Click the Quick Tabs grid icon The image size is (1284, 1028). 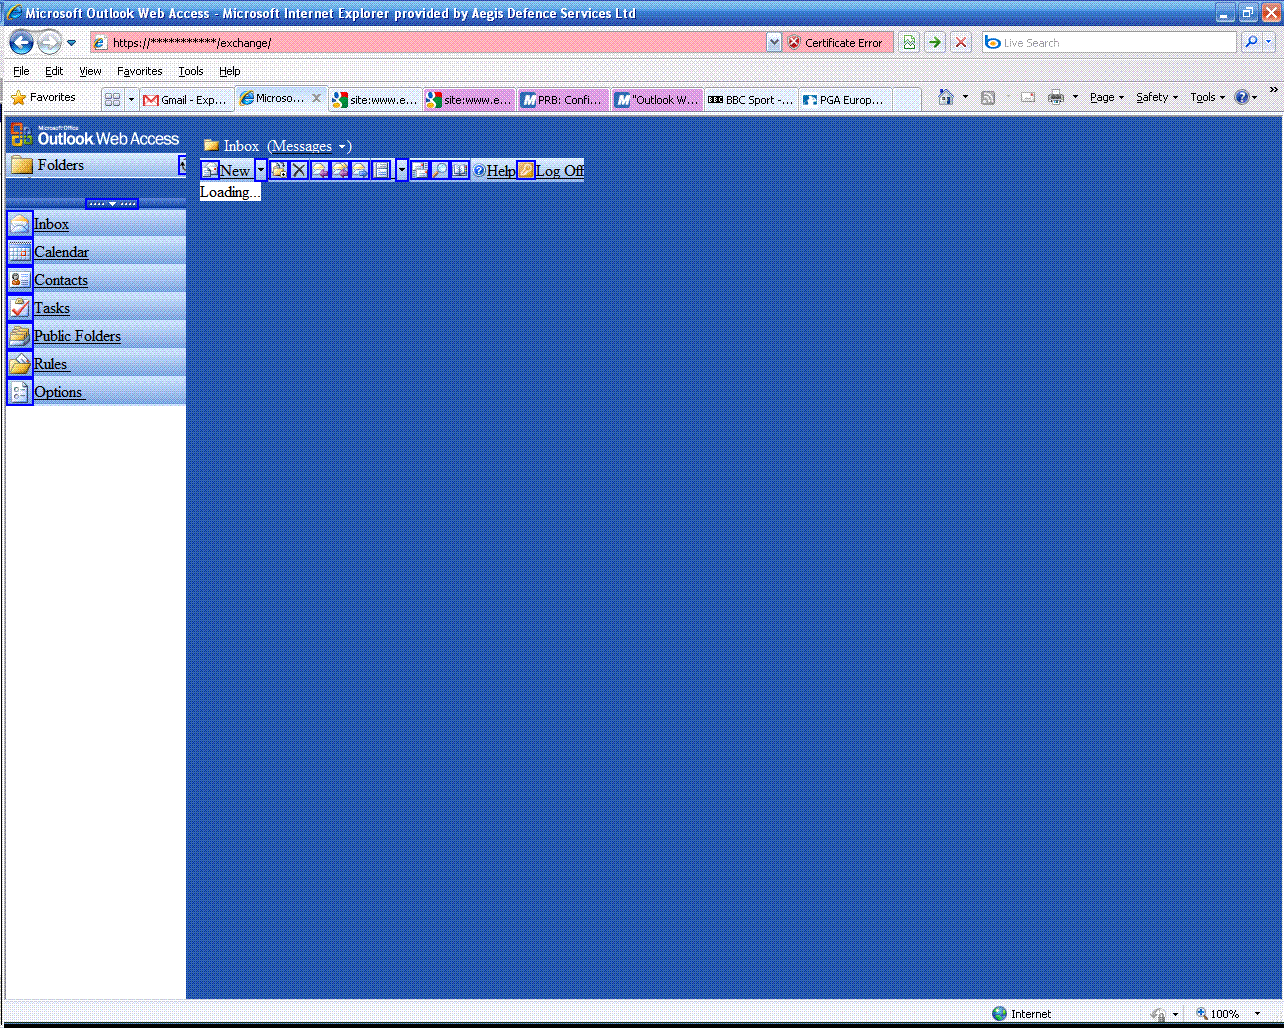point(112,99)
